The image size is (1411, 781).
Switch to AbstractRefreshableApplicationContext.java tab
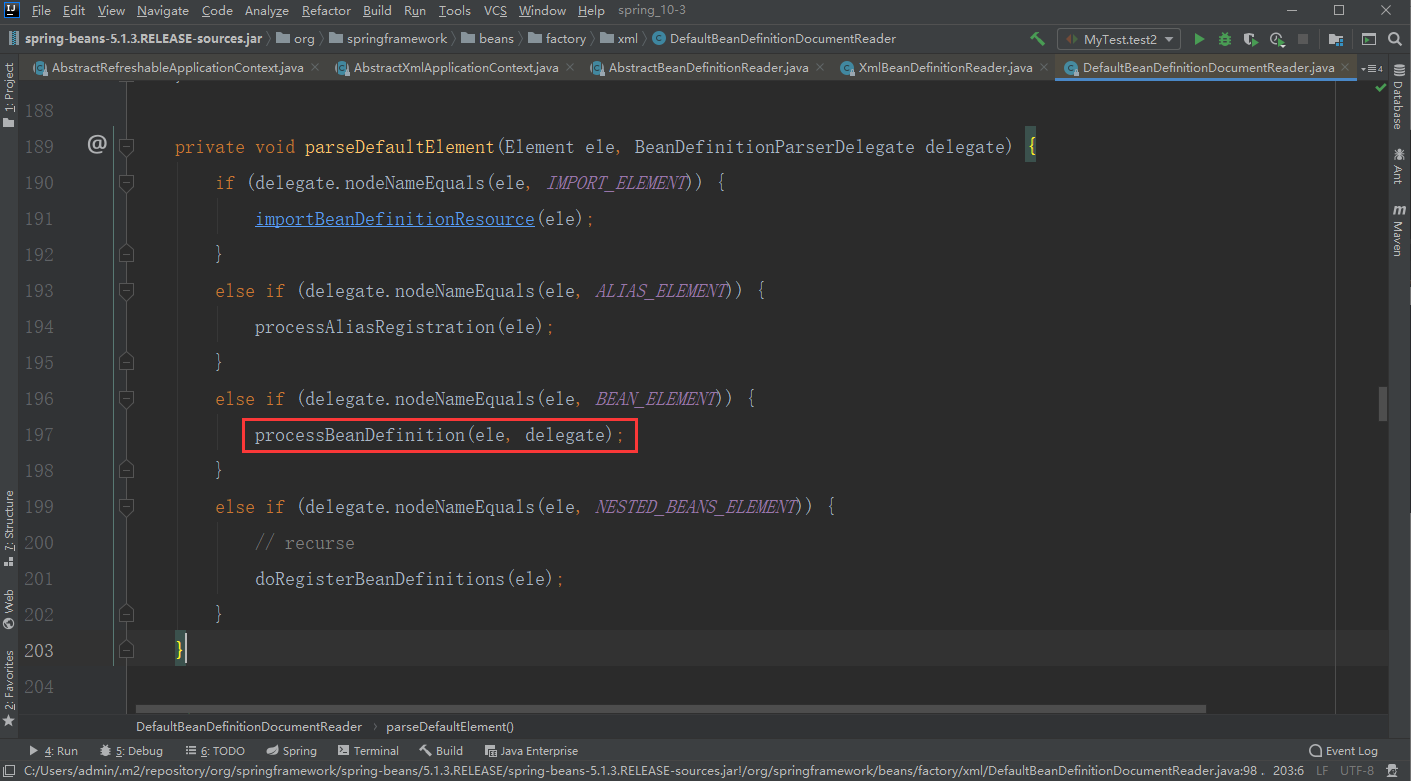(176, 68)
